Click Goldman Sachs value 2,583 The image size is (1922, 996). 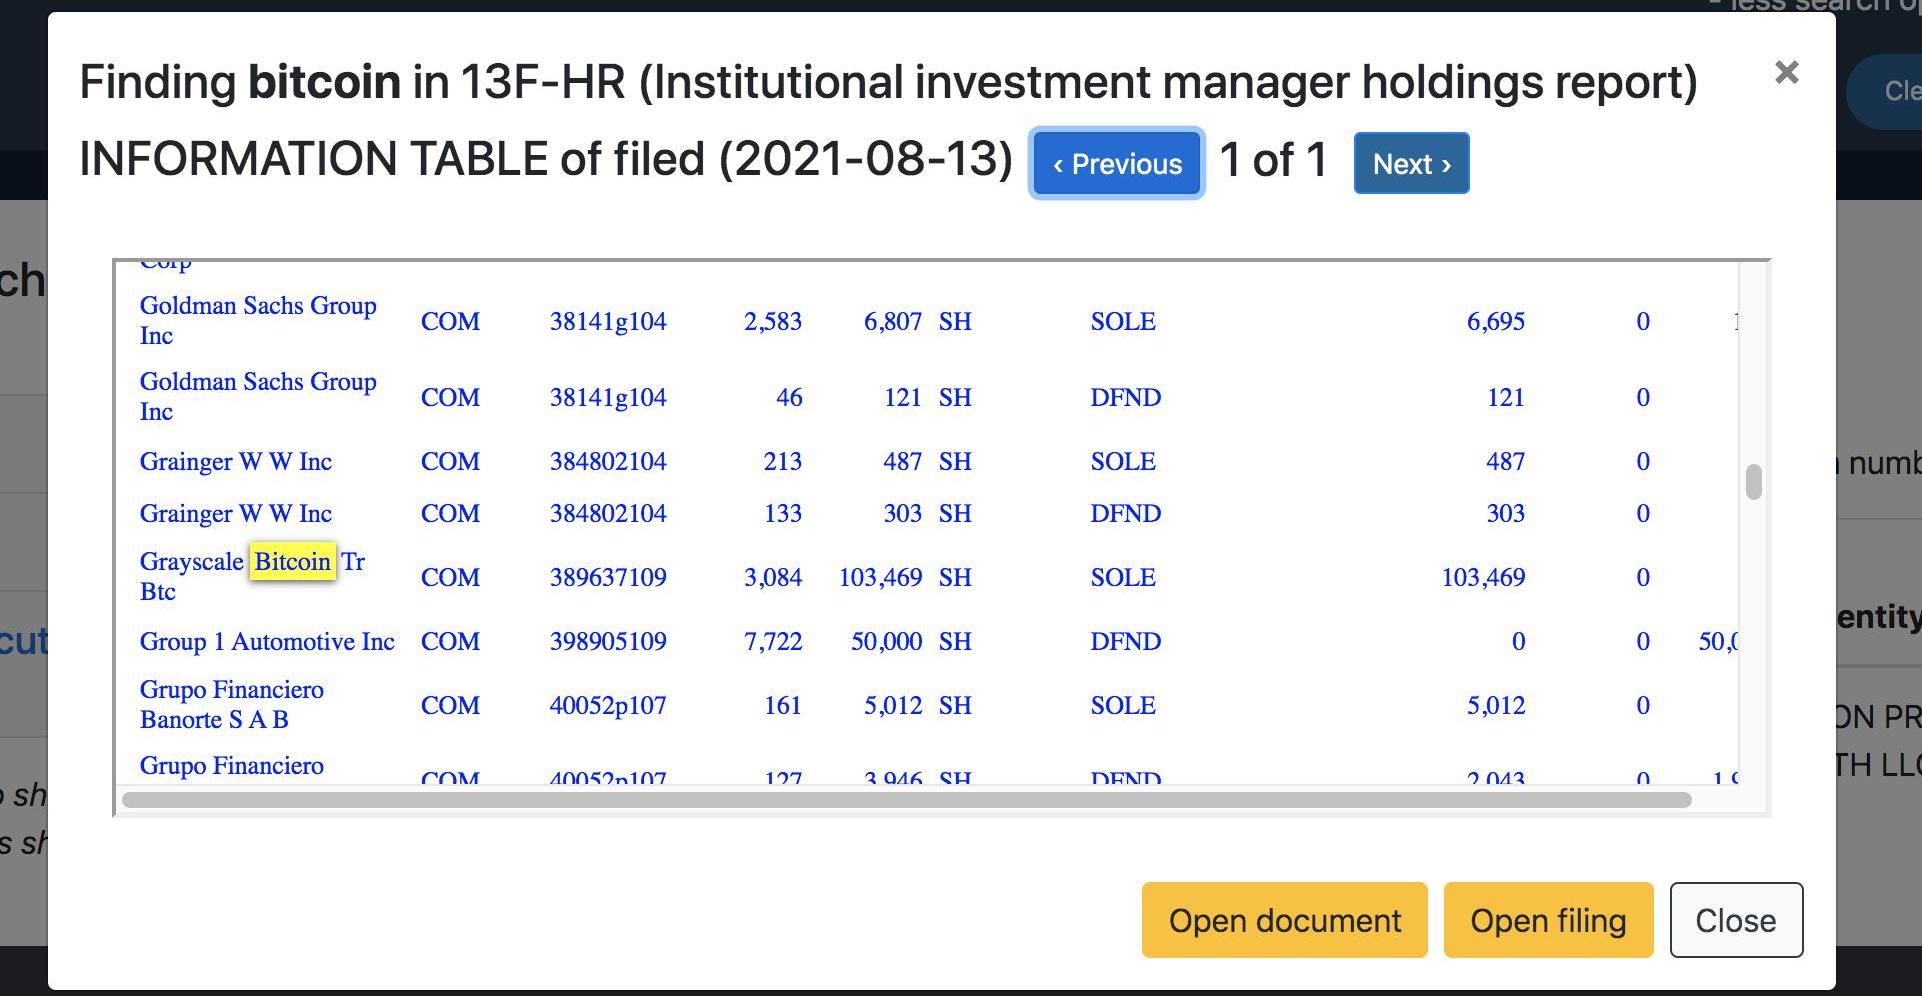772,322
